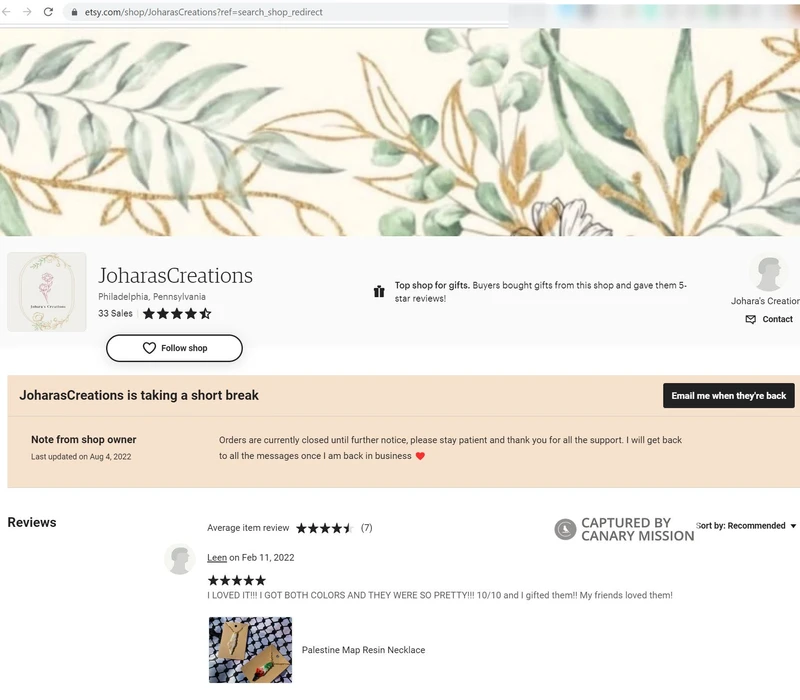The image size is (800, 700).
Task: Open the Sort by: Recommended dropdown
Action: click(746, 526)
